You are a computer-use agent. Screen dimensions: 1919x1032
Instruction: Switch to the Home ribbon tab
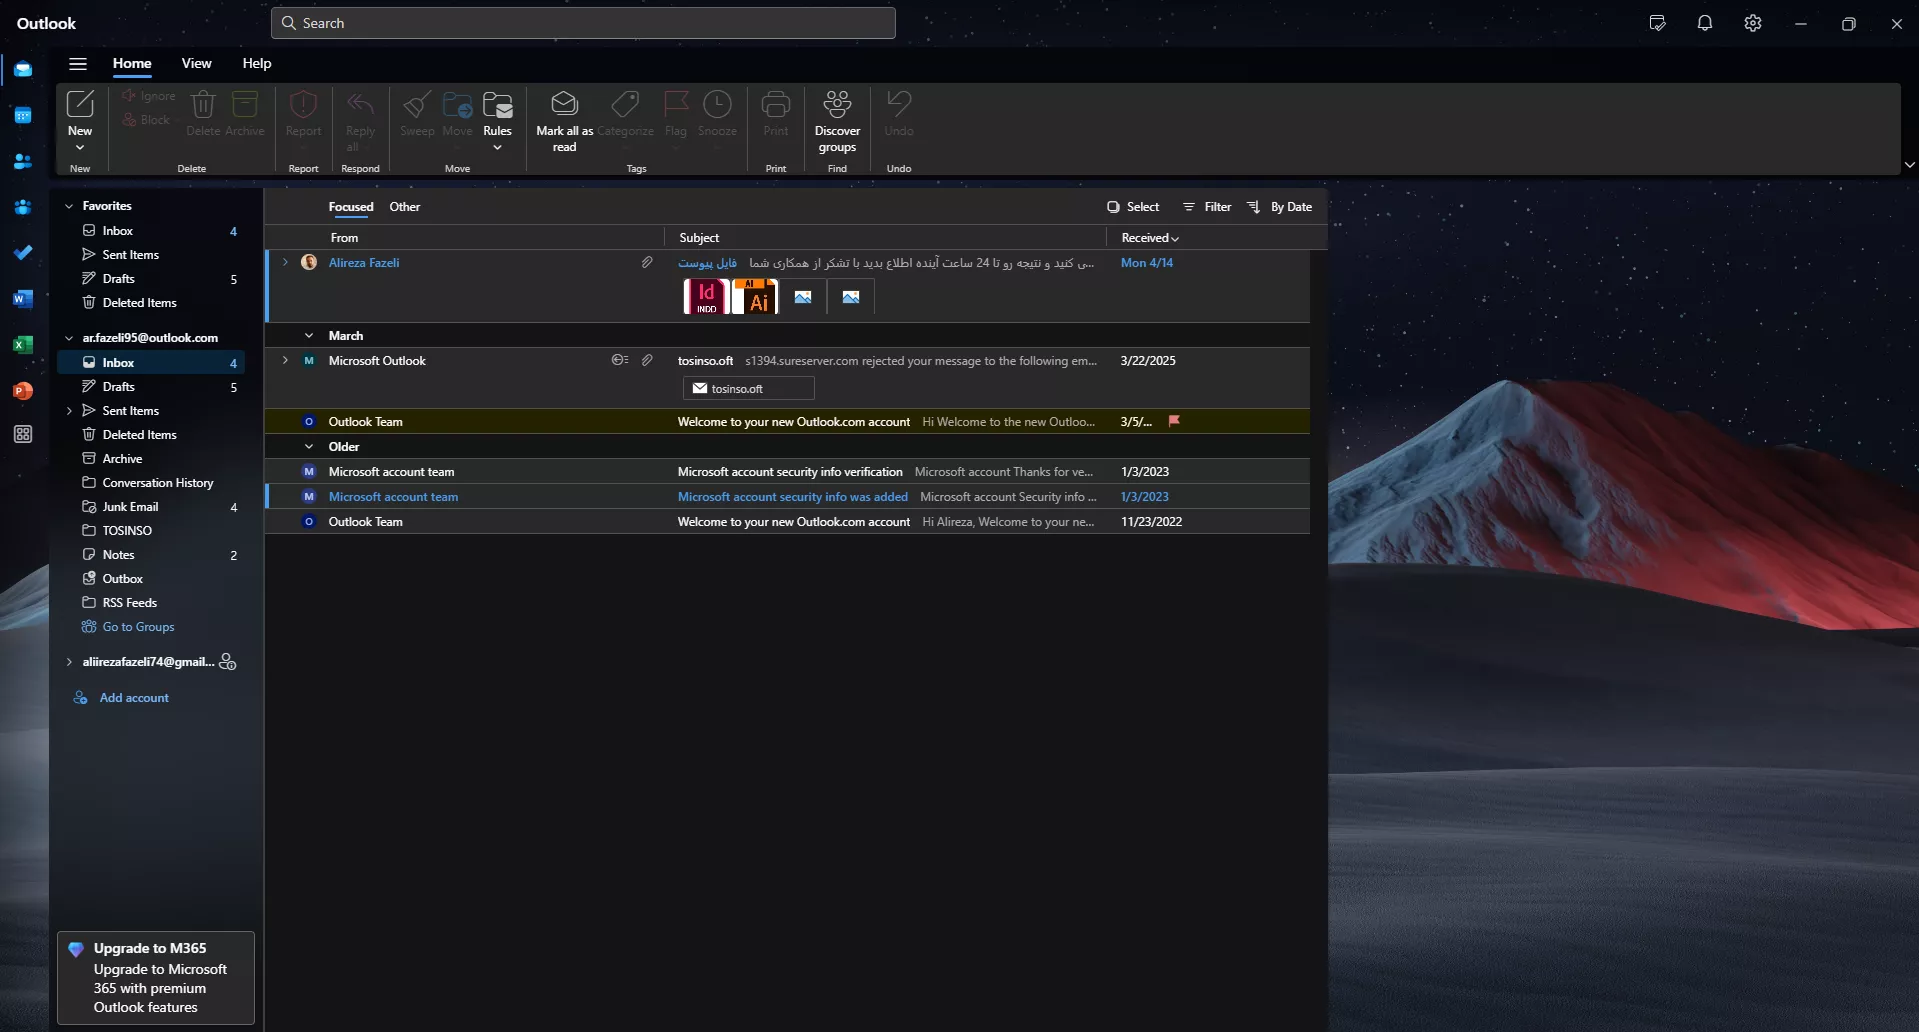(132, 63)
